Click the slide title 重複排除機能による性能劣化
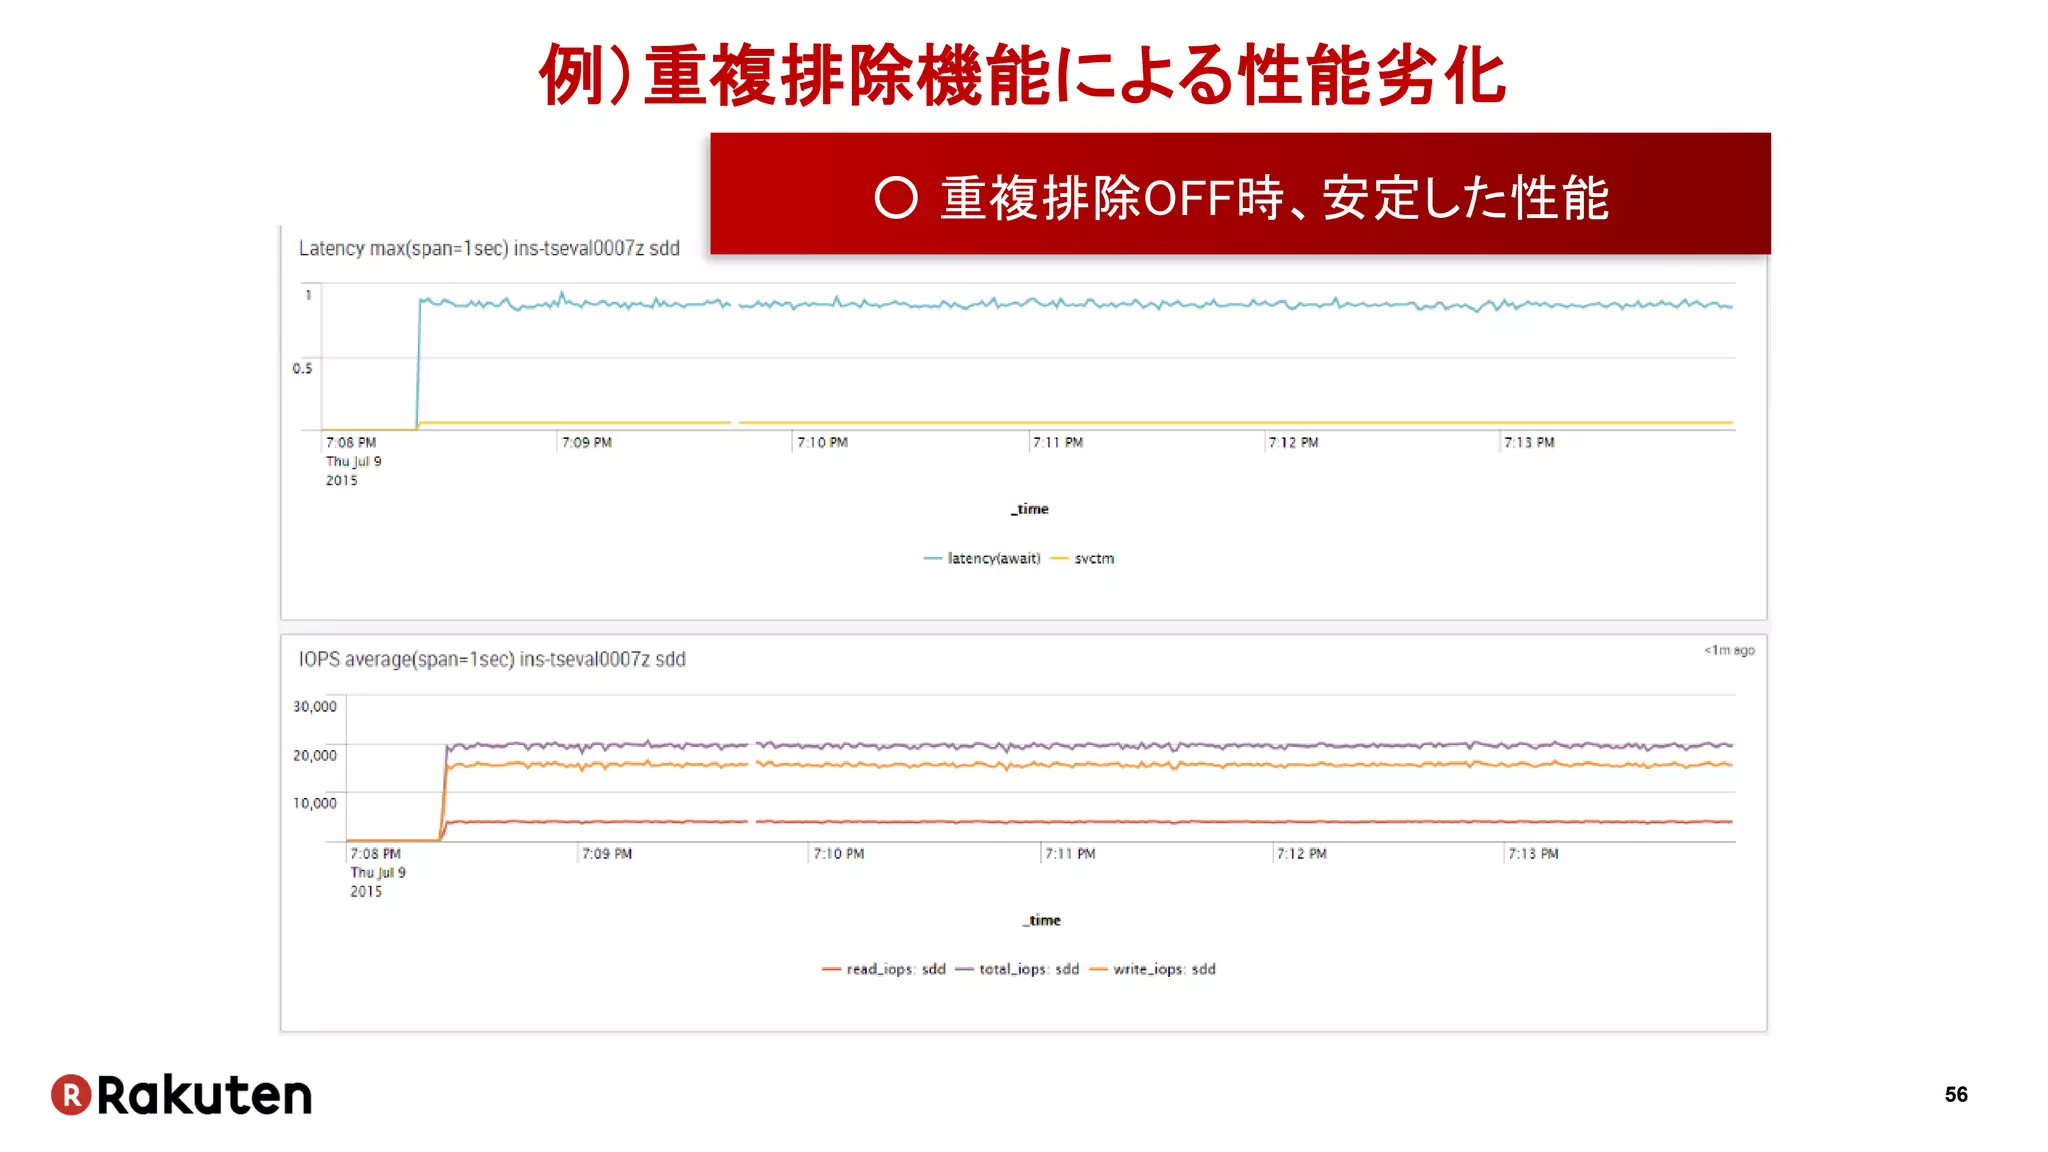Image resolution: width=2048 pixels, height=1152 pixels. point(1023,75)
